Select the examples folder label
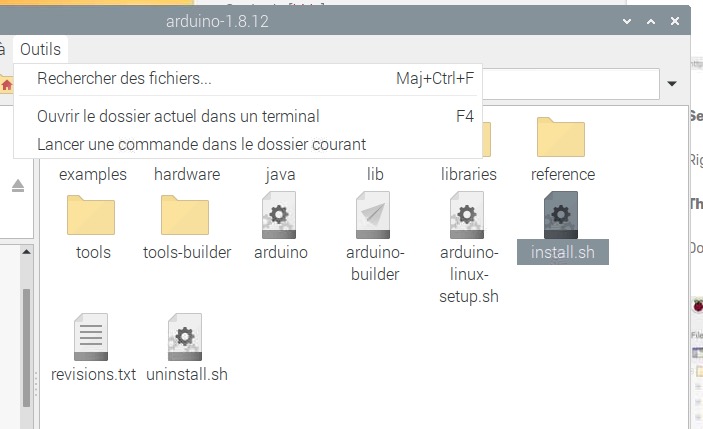 [93, 174]
